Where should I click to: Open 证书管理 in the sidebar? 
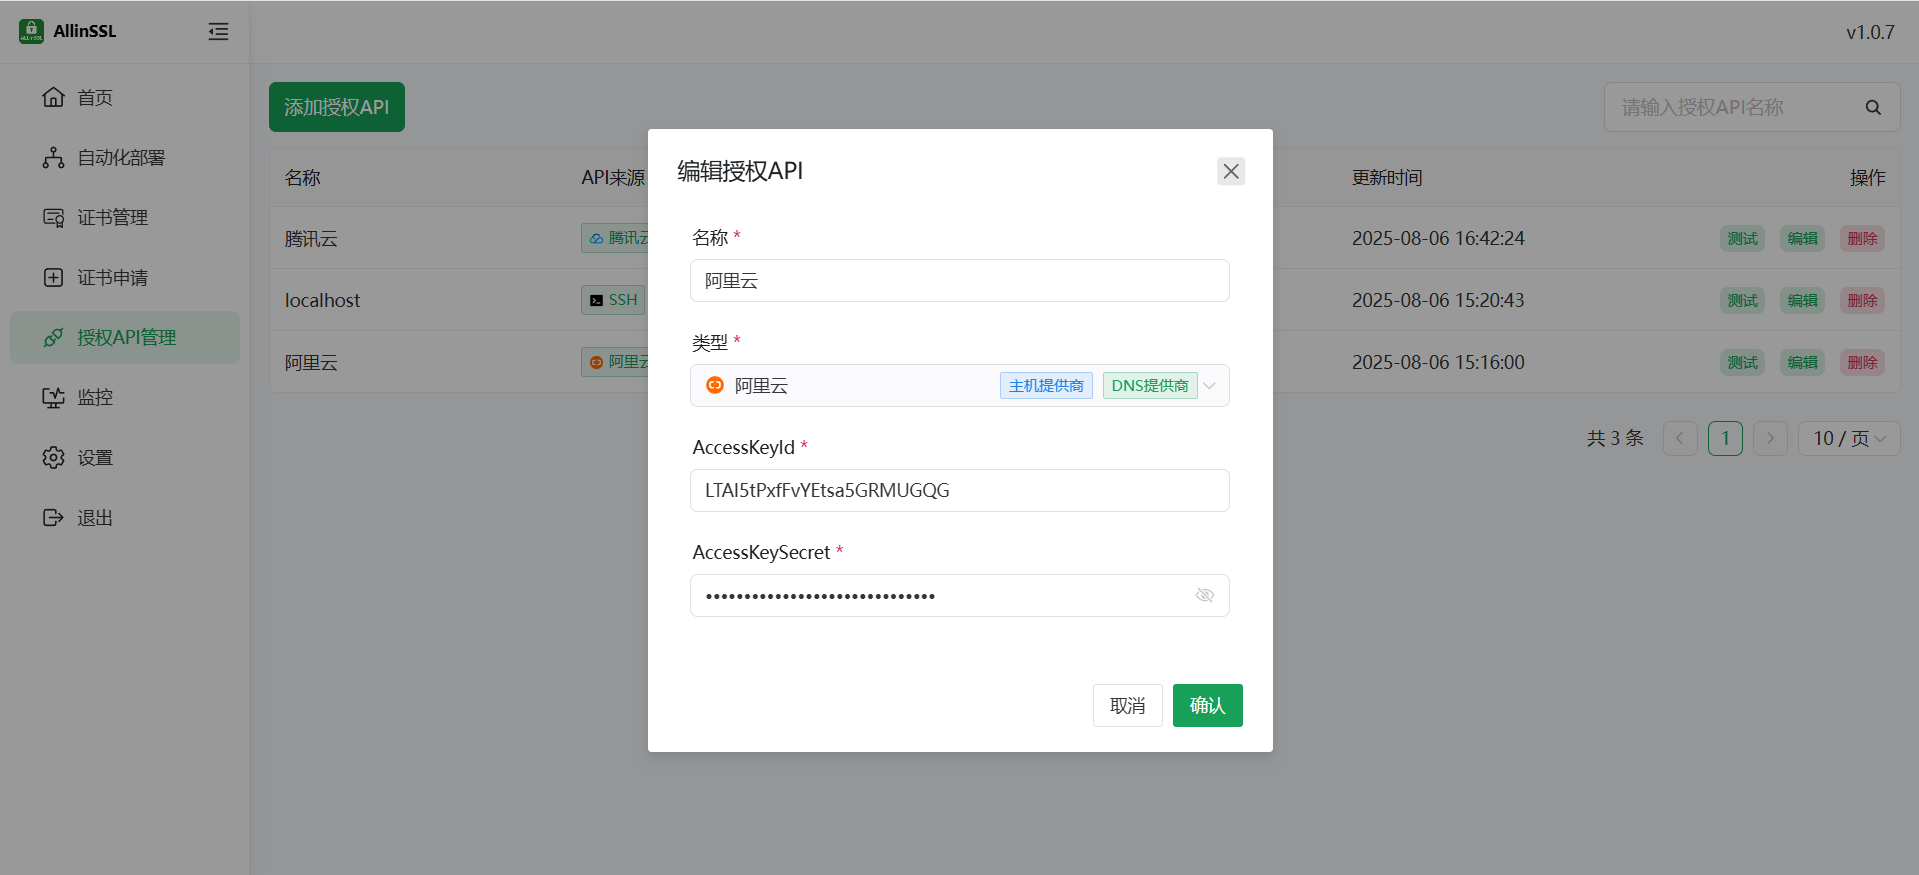point(112,217)
